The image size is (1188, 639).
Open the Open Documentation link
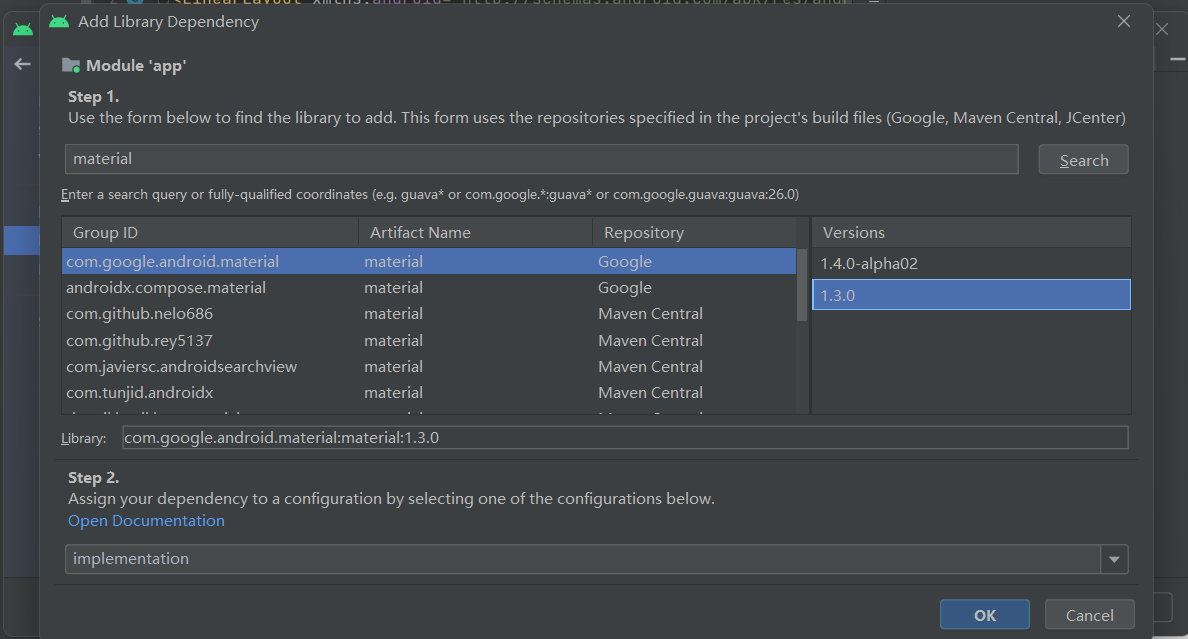(x=146, y=521)
